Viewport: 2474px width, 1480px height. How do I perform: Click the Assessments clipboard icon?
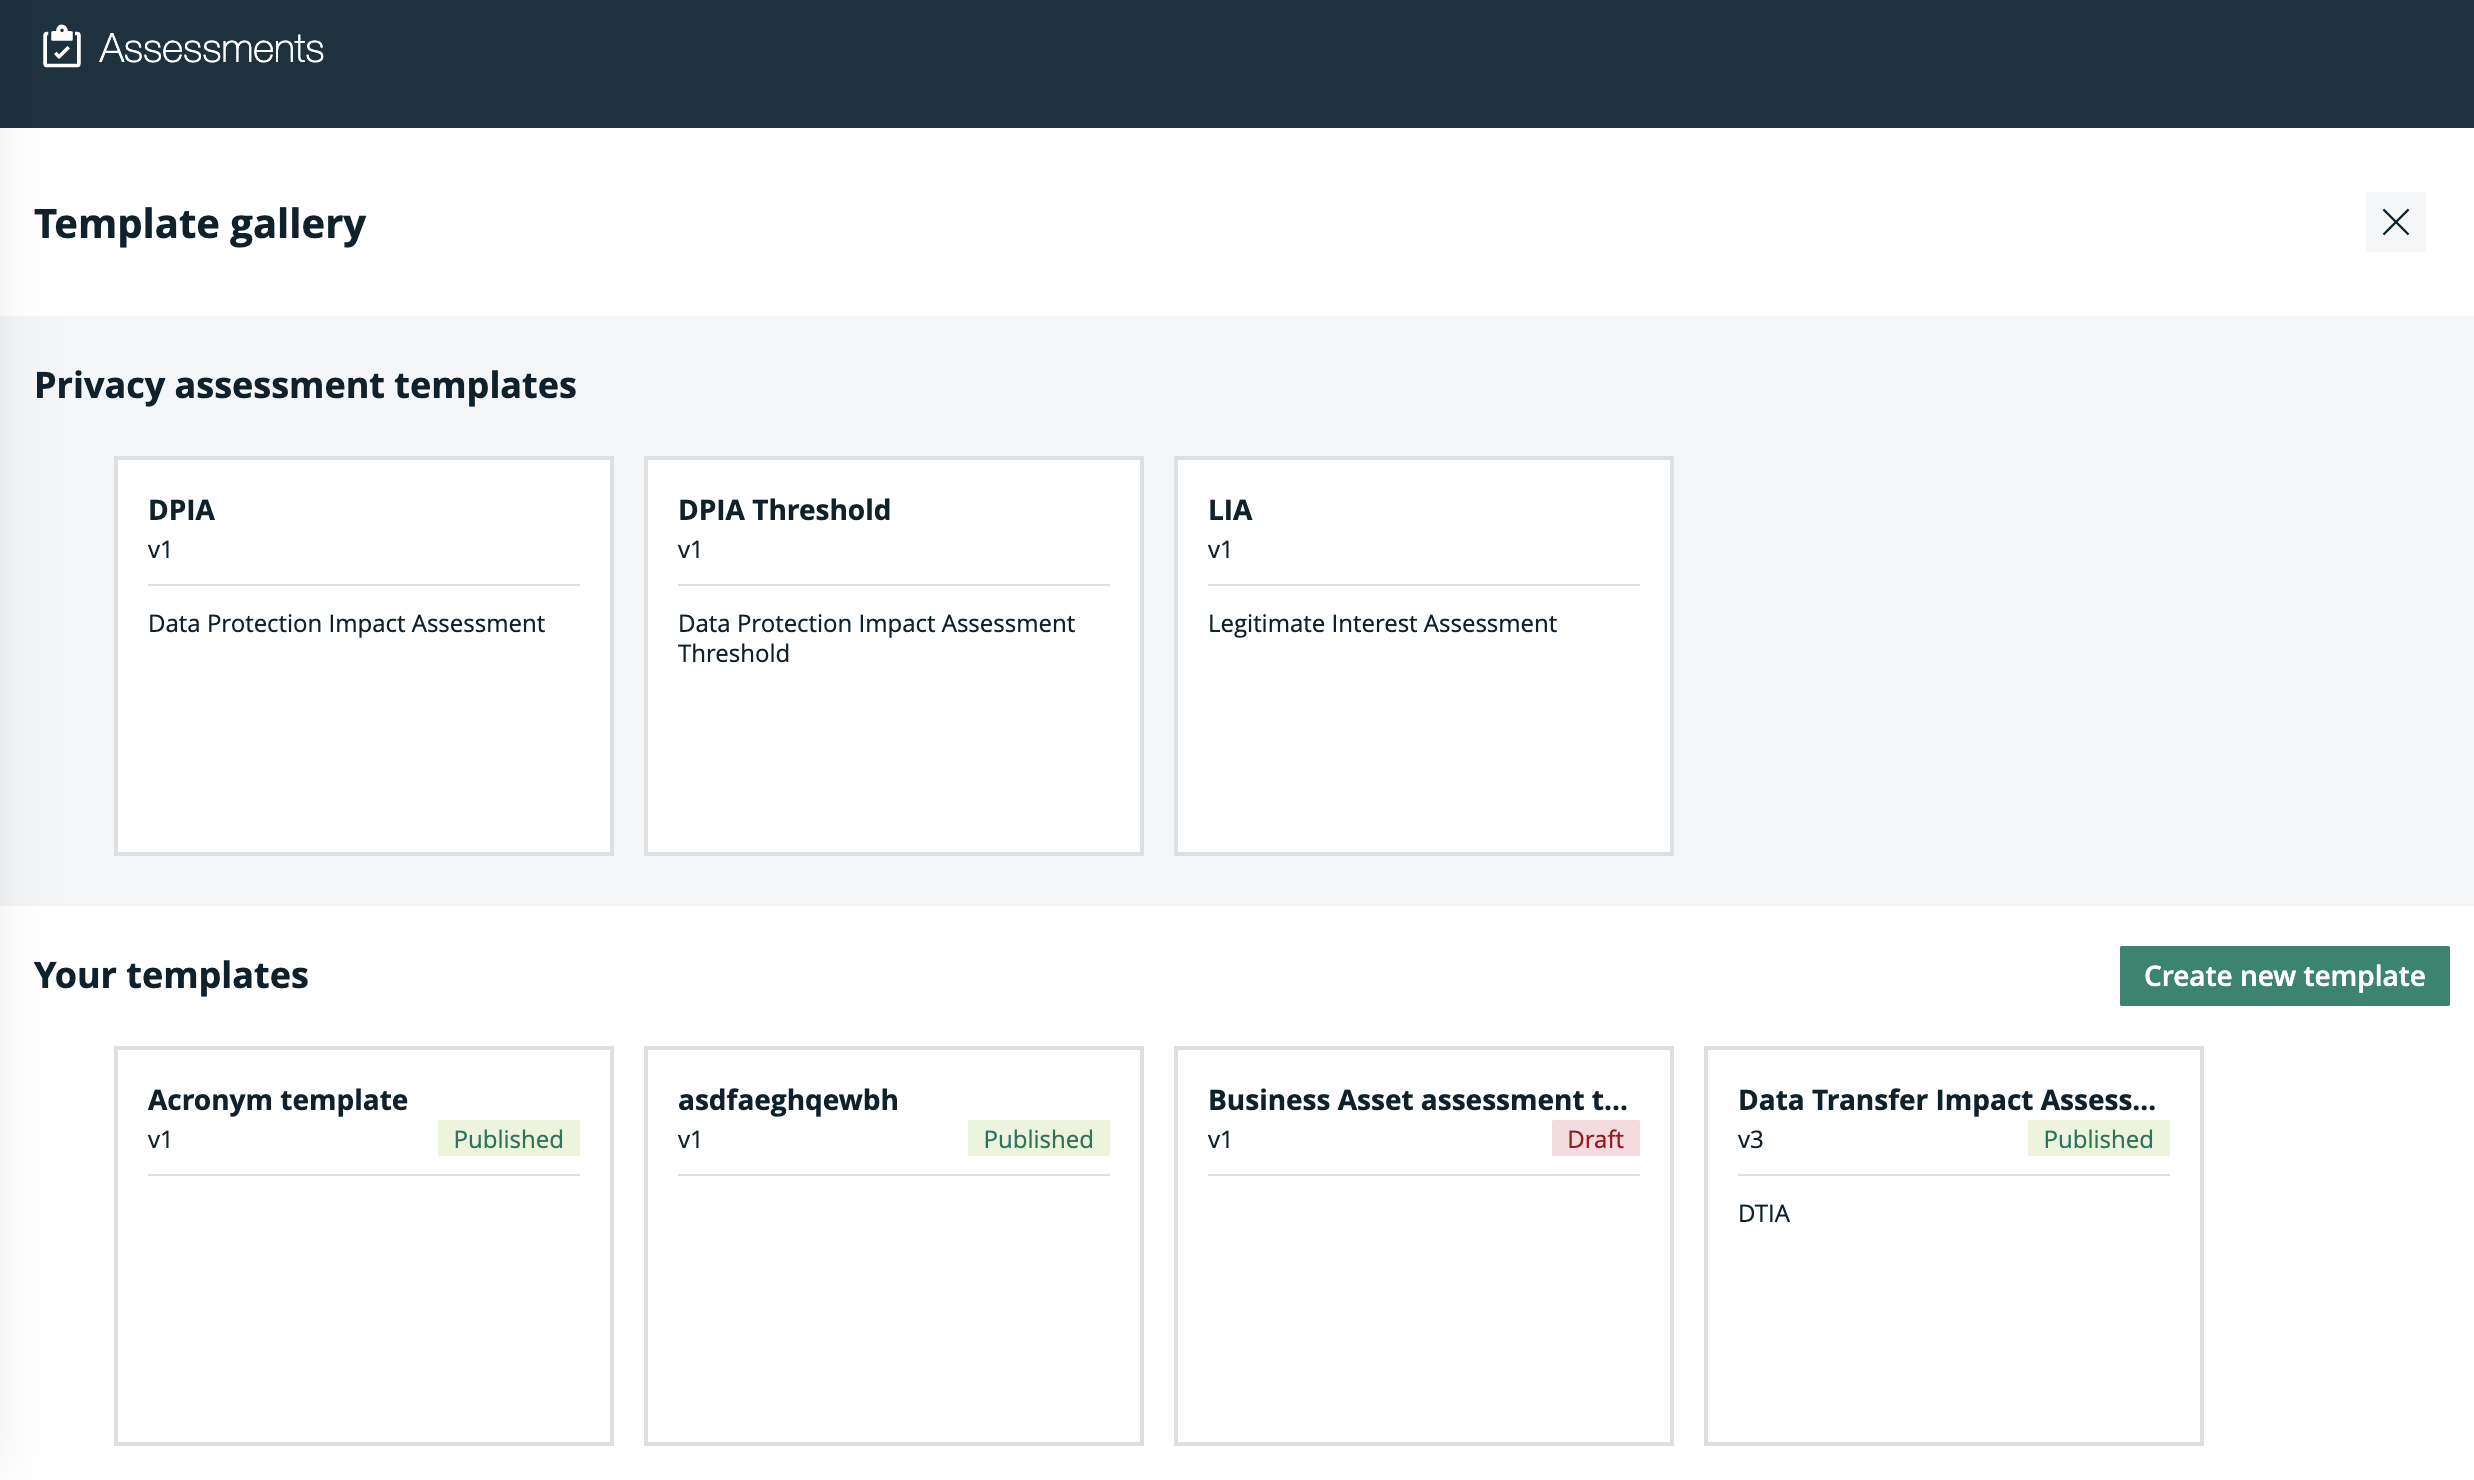(61, 47)
